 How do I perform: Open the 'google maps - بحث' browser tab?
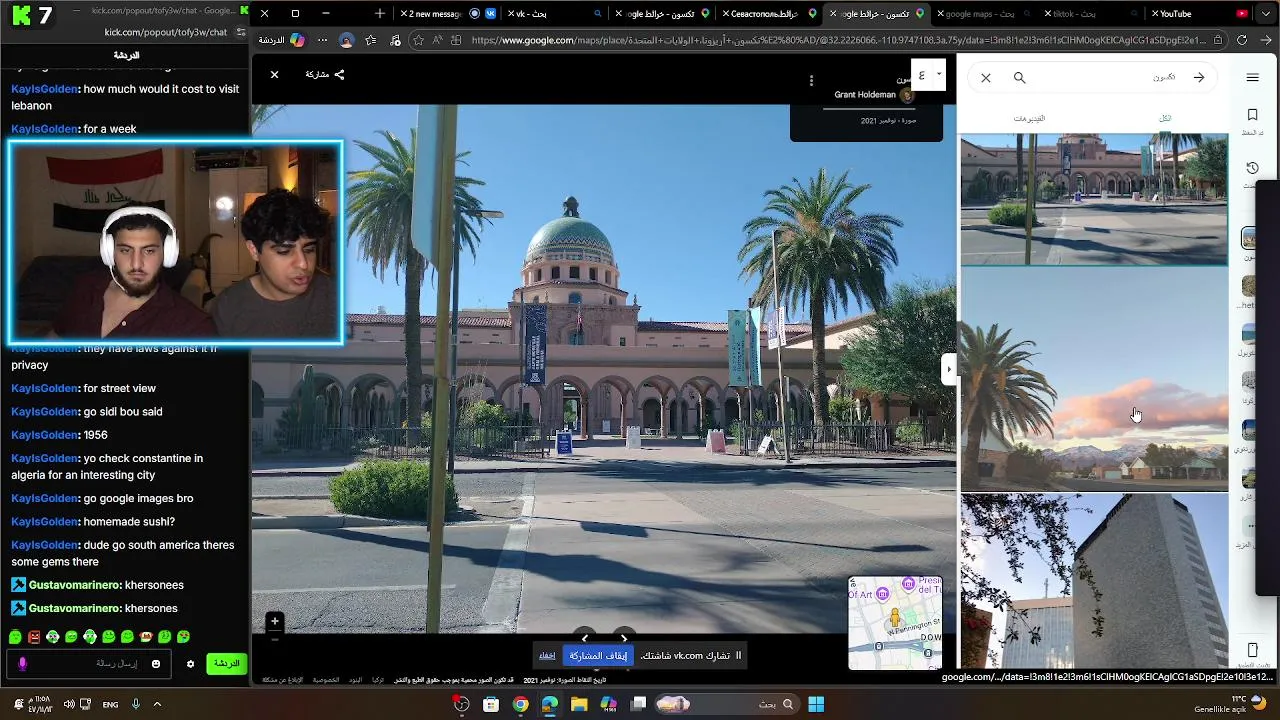click(x=985, y=14)
